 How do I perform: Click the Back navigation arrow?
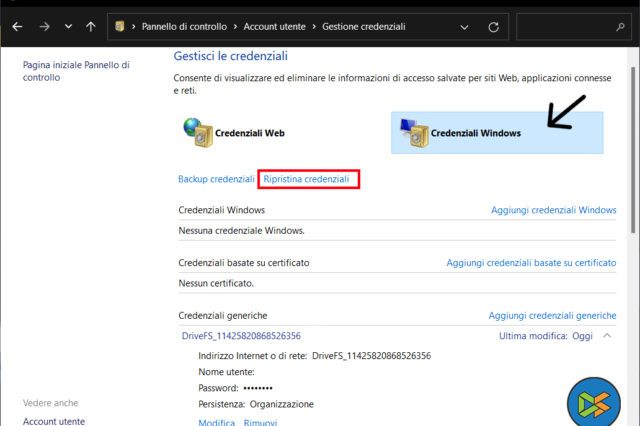coord(17,25)
